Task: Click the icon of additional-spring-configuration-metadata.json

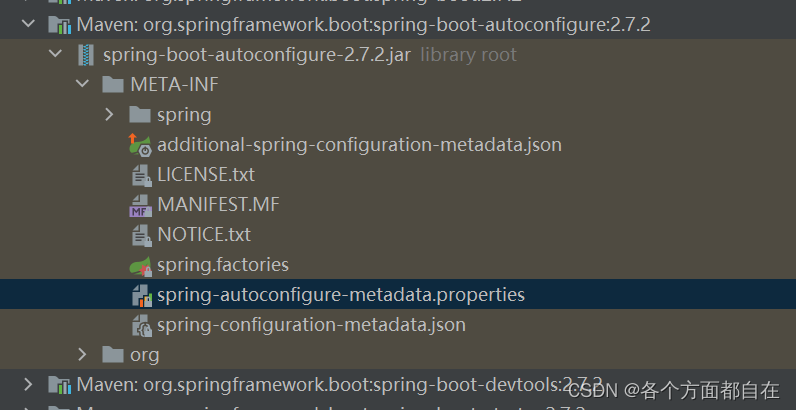Action: coord(140,145)
